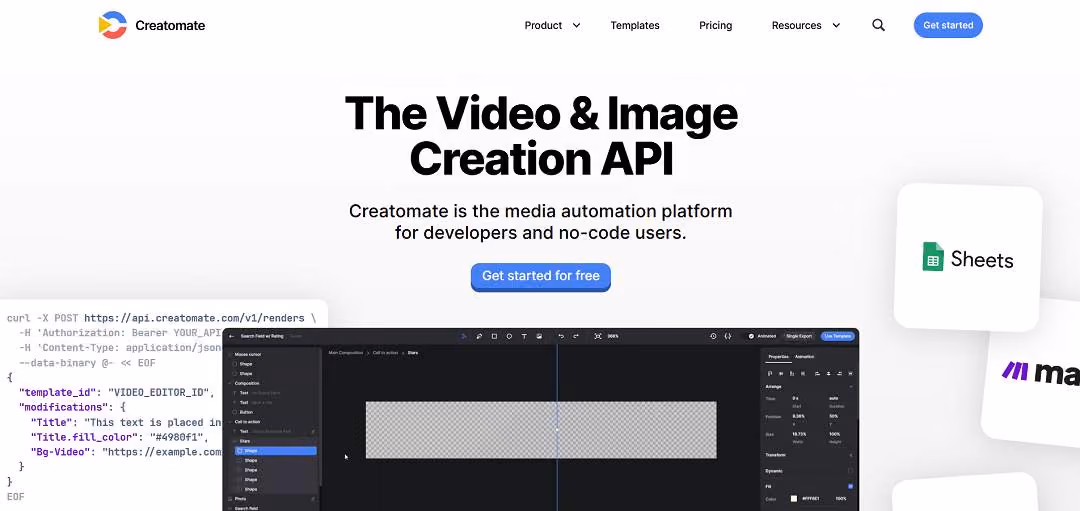The width and height of the screenshot is (1080, 511).
Task: Switch to the Properties tab
Action: [x=778, y=357]
